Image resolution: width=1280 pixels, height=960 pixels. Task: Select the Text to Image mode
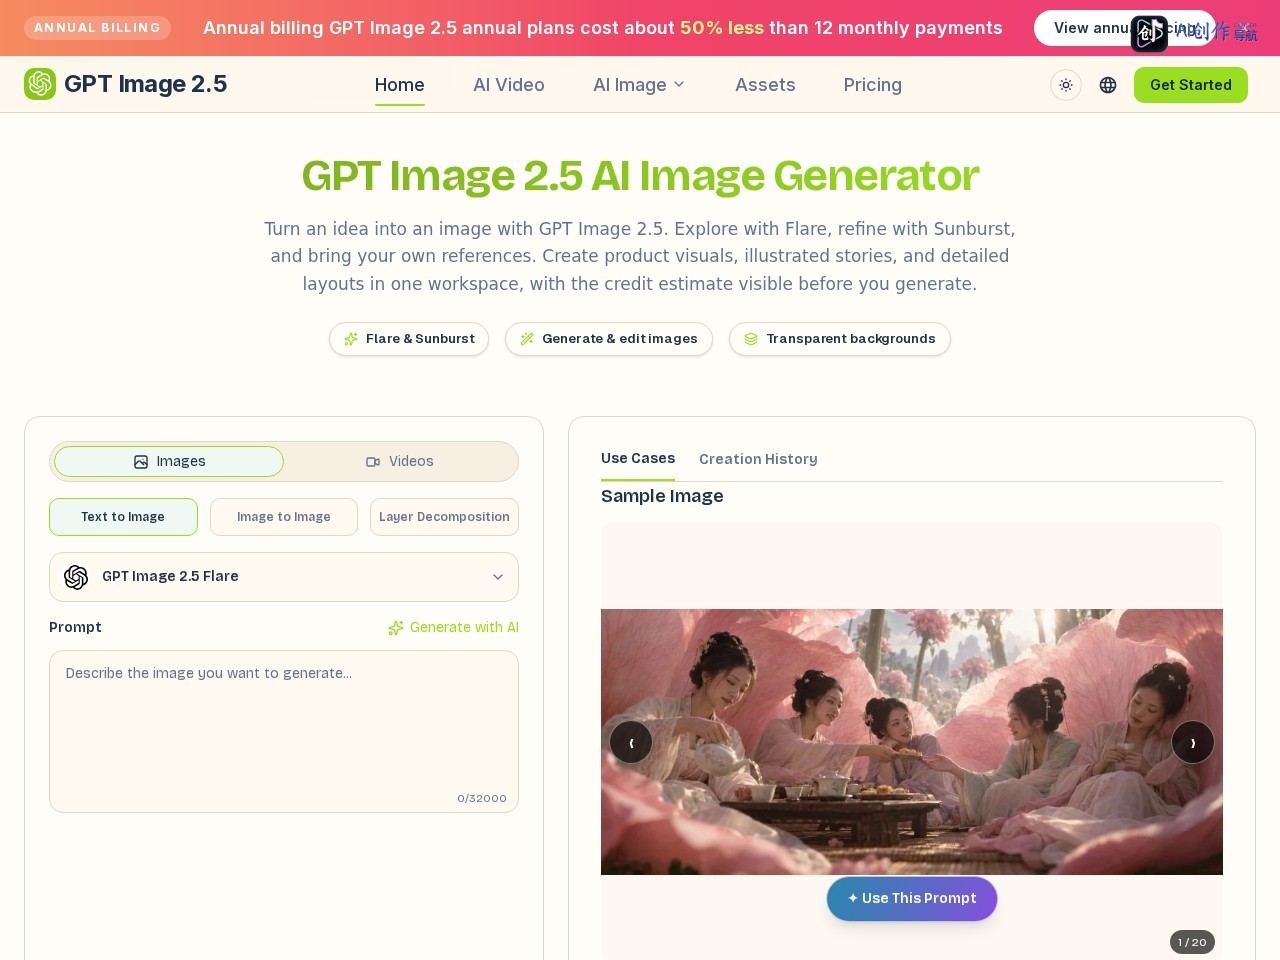click(x=123, y=517)
